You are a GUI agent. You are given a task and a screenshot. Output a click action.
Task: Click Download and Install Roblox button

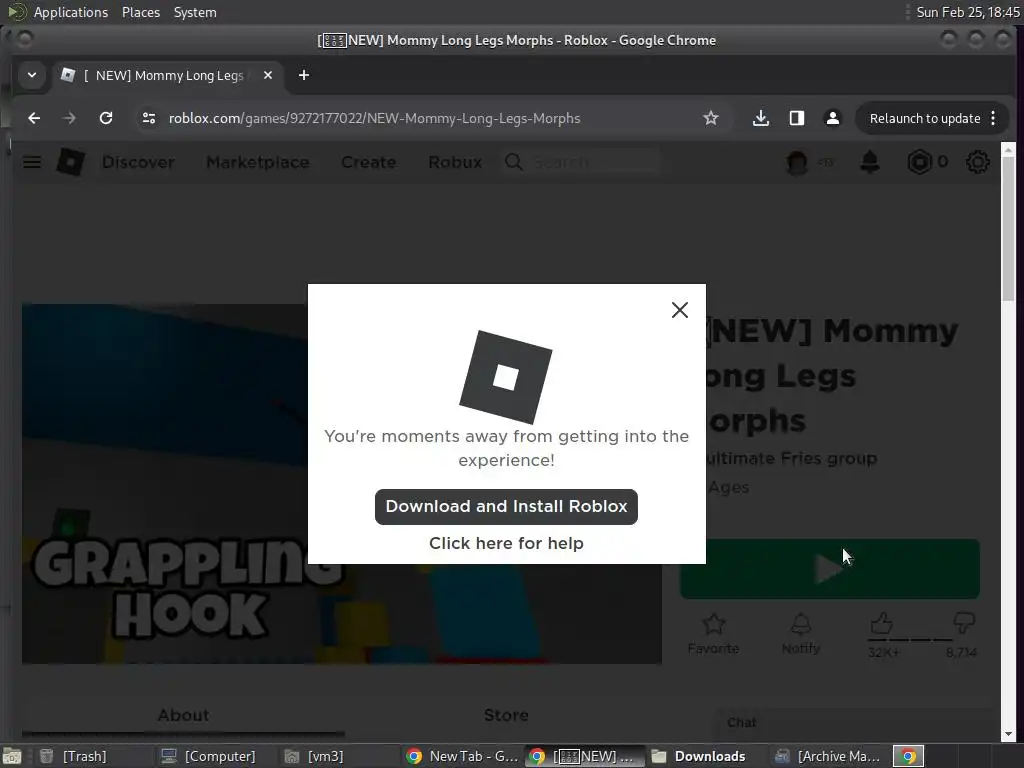(506, 507)
